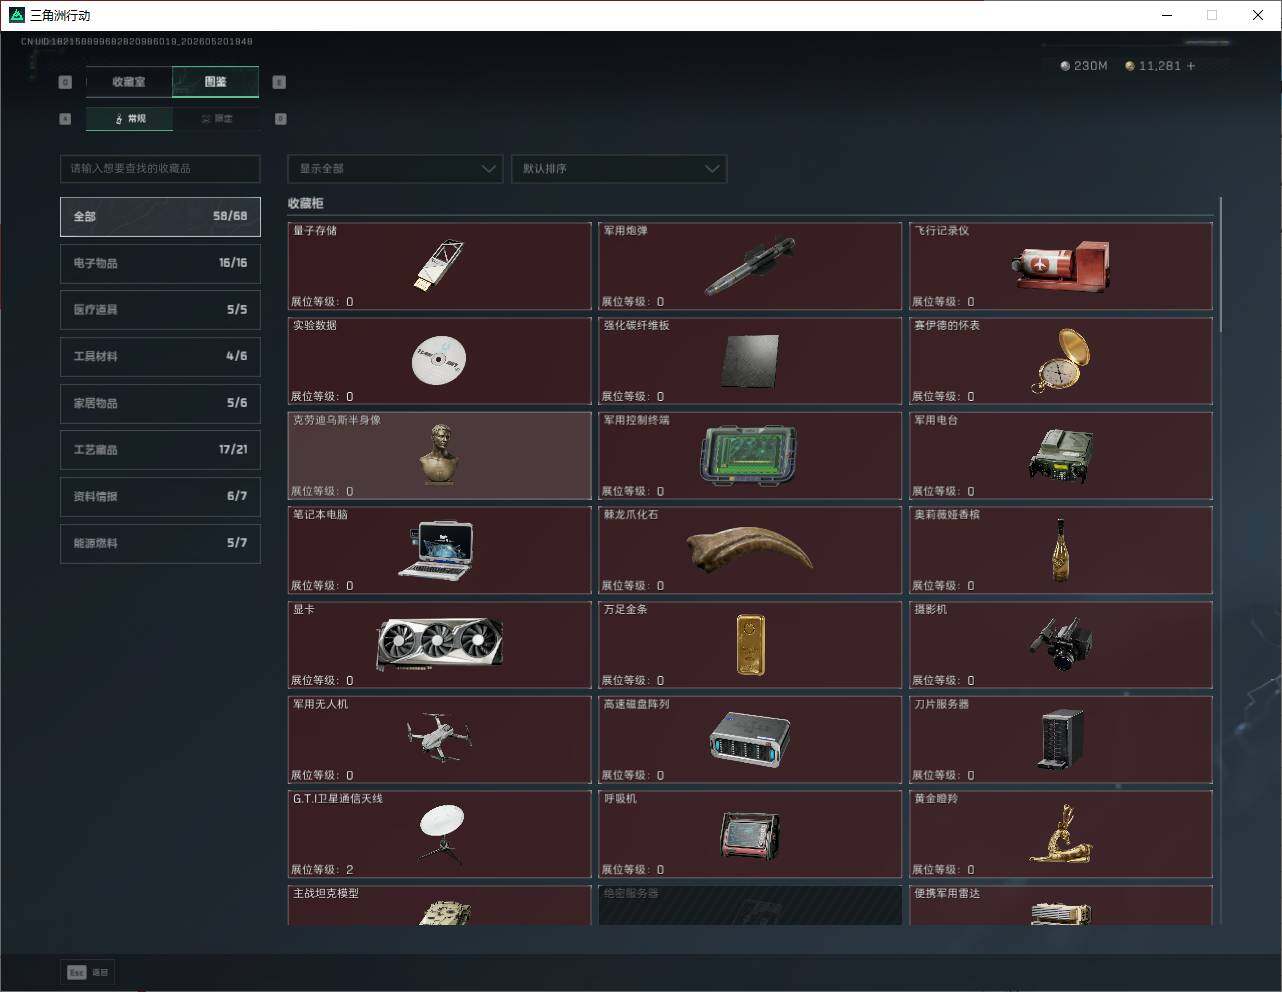The image size is (1282, 992).
Task: Pick the 奥莉薇娅香槟 champagne bottle
Action: point(1061,549)
